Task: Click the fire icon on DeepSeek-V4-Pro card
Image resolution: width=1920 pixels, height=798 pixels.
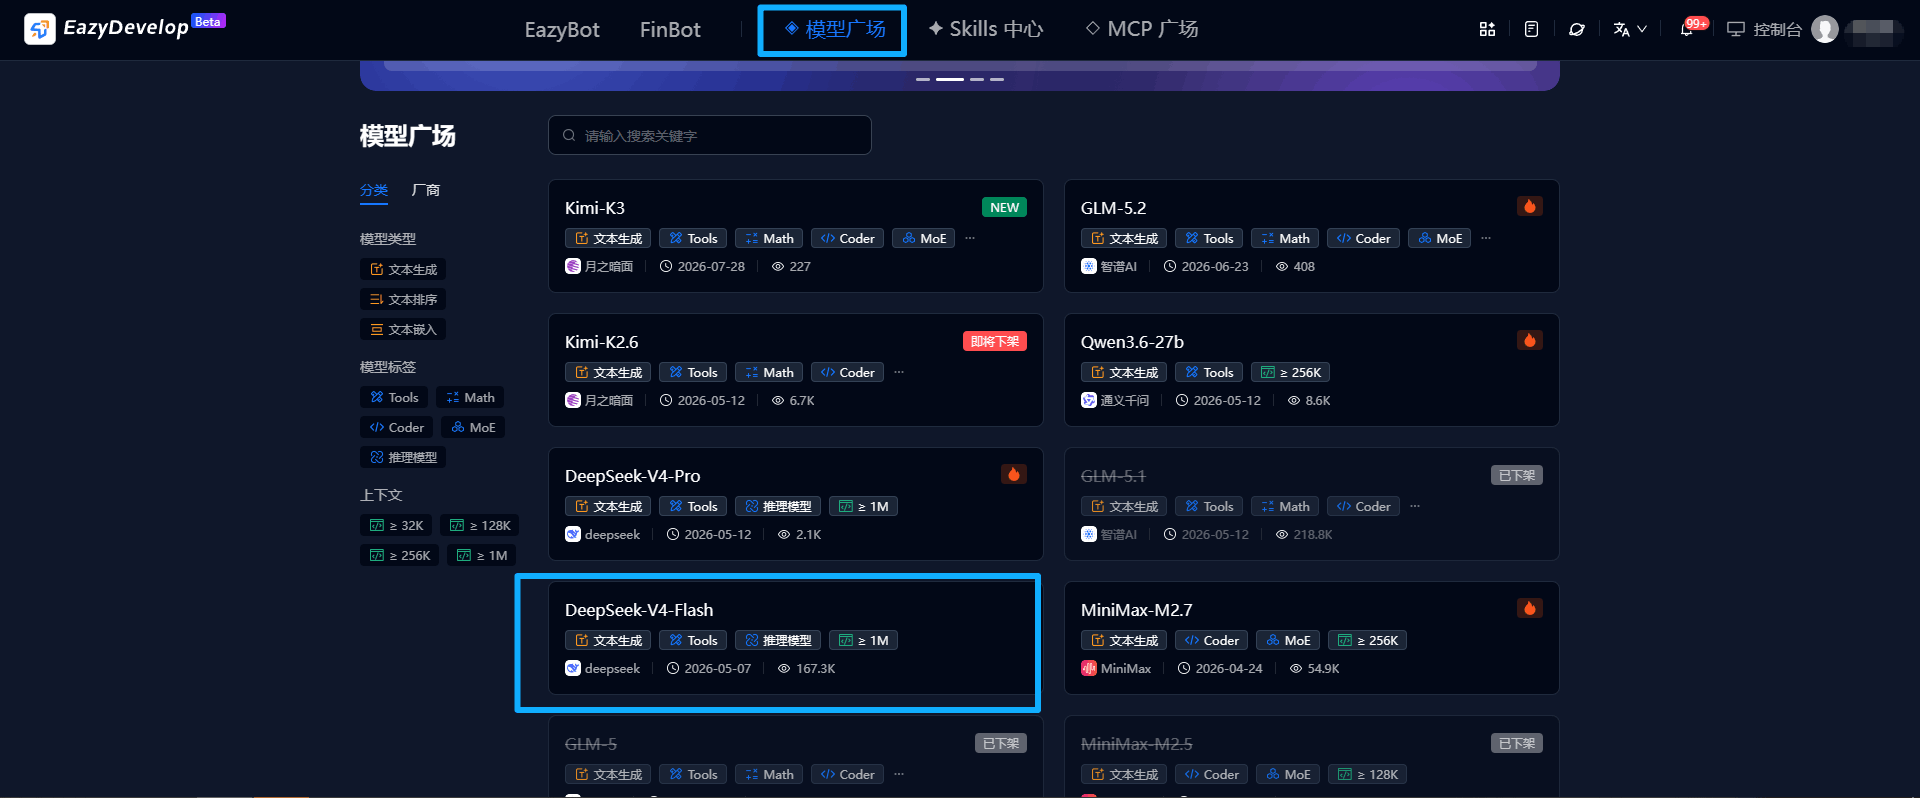Action: point(1013,474)
